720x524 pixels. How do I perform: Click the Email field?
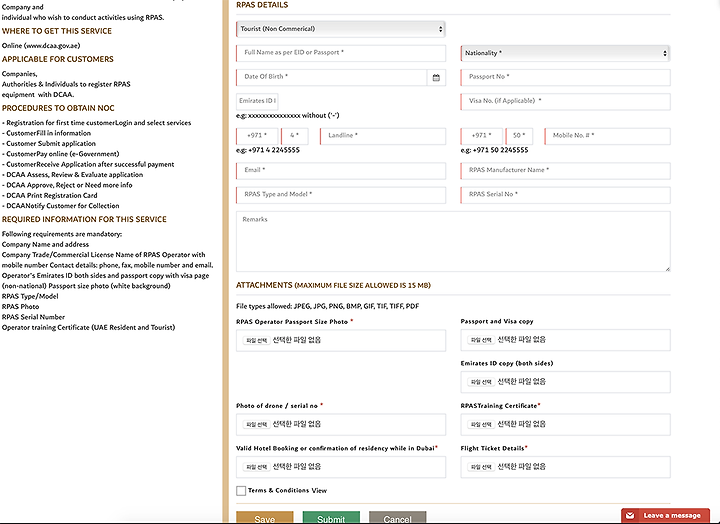pos(341,171)
